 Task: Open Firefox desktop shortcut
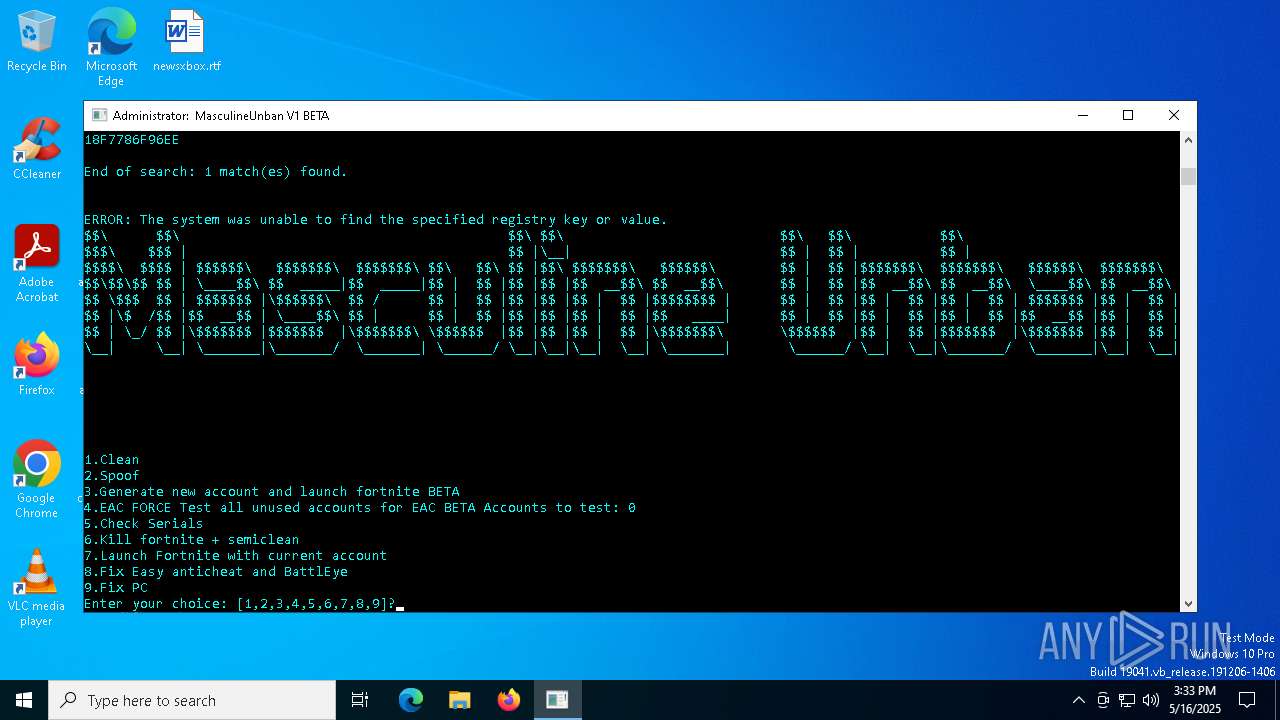coord(37,365)
